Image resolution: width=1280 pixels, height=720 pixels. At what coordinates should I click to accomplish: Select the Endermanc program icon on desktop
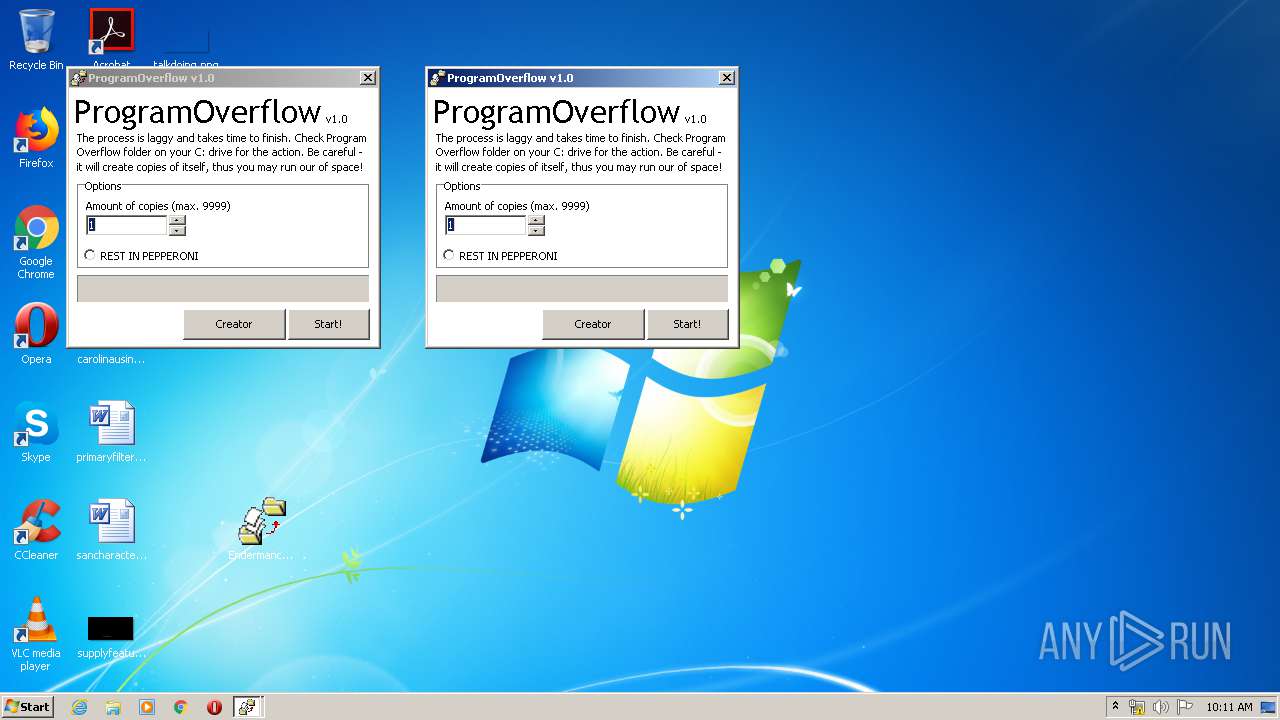point(261,530)
